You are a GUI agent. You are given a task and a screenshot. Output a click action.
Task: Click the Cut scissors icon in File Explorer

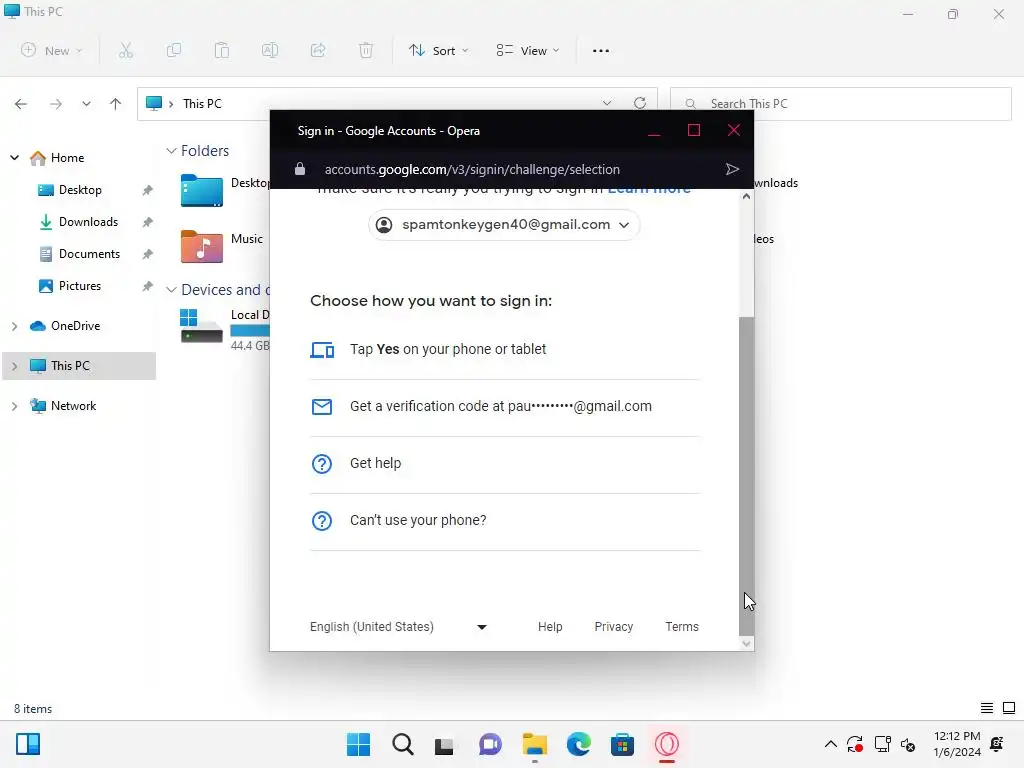(125, 50)
